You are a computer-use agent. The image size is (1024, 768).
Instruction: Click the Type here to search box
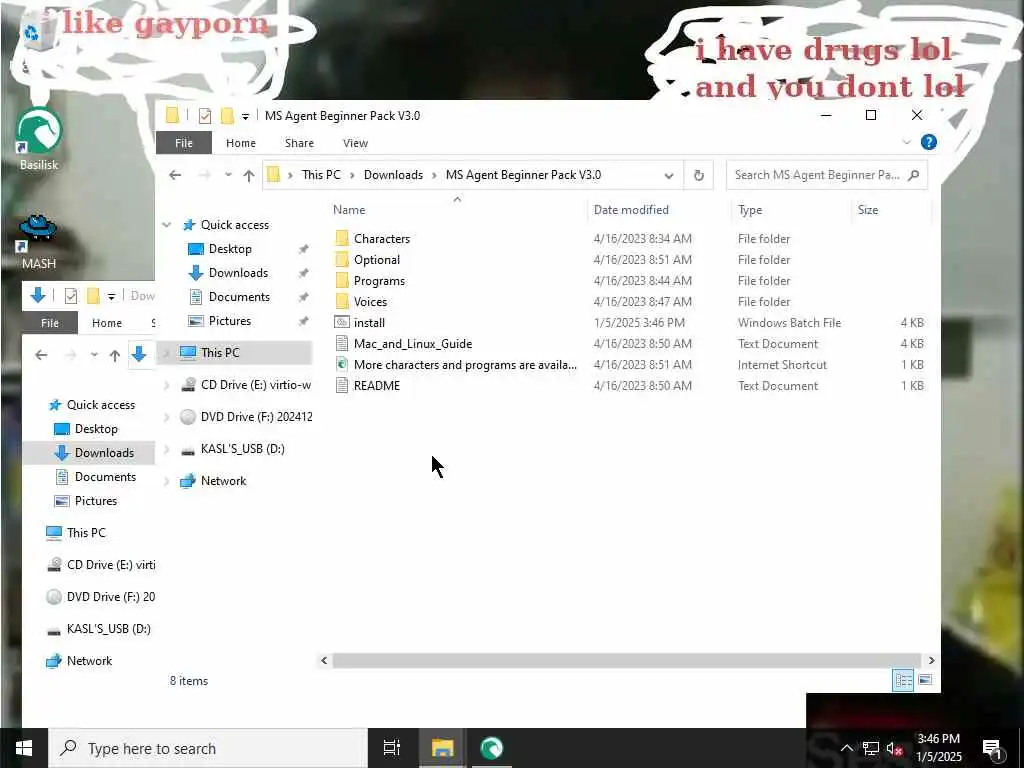pyautogui.click(x=208, y=748)
